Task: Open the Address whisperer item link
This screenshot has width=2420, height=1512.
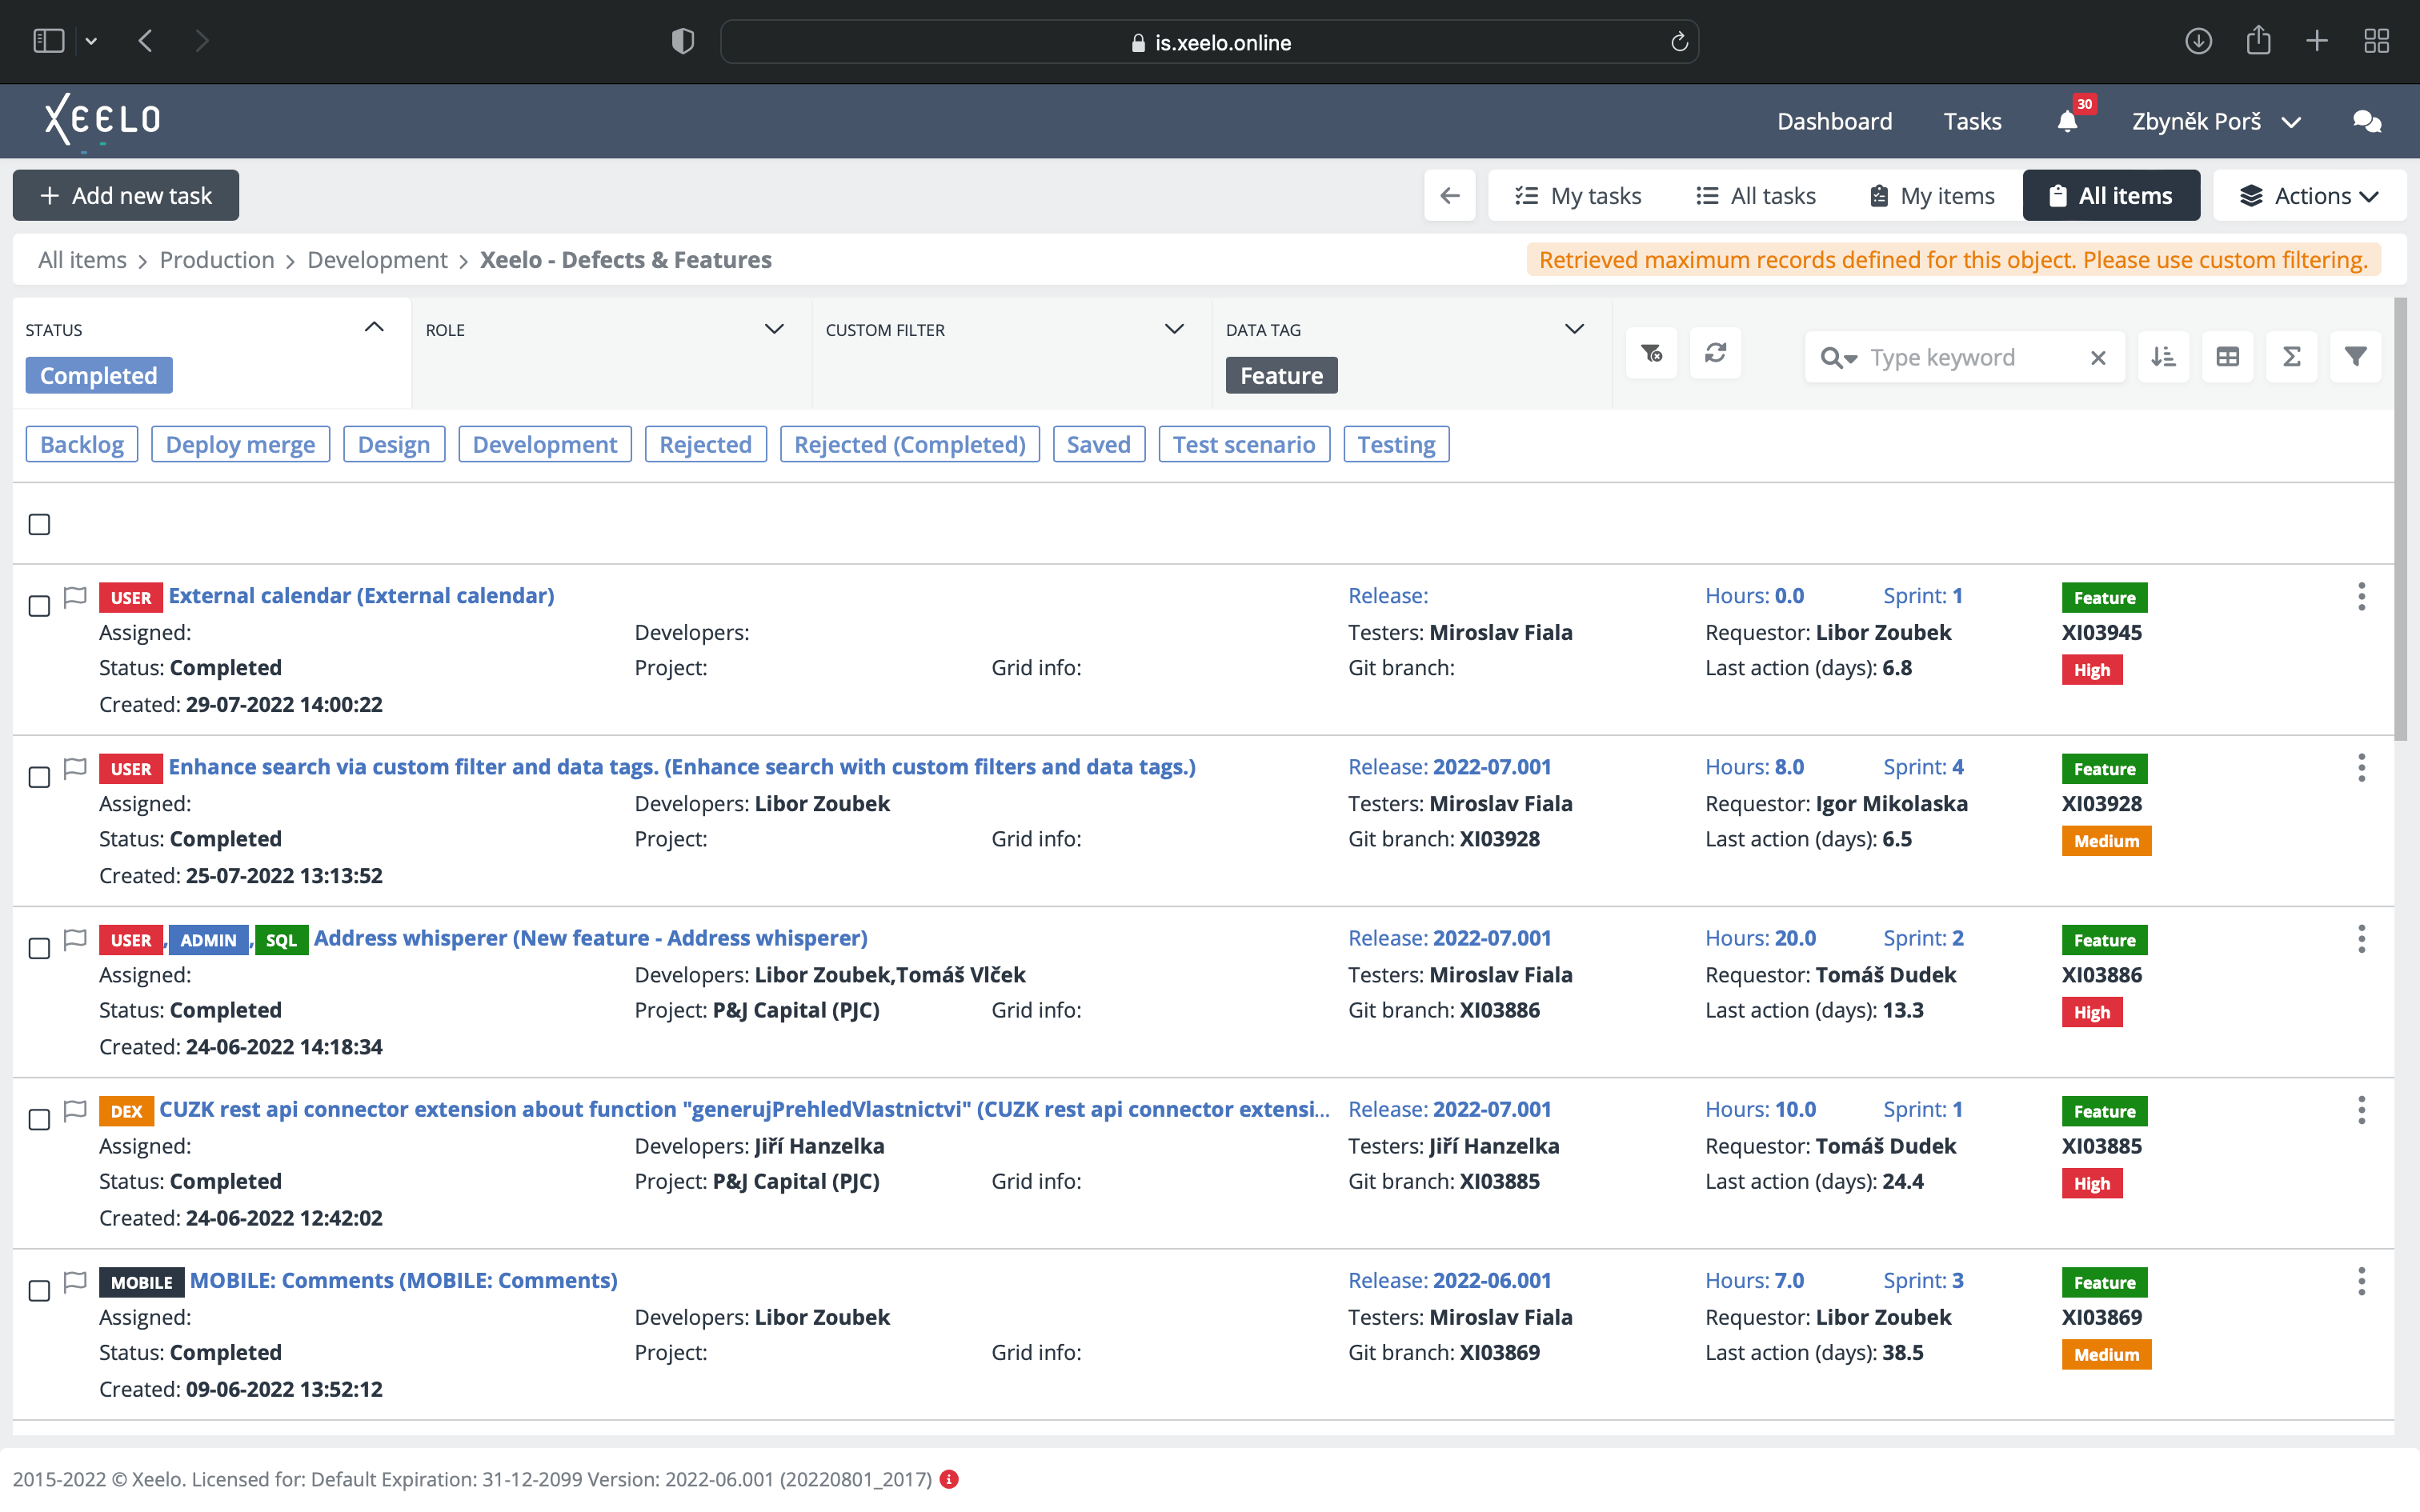Action: pyautogui.click(x=590, y=938)
